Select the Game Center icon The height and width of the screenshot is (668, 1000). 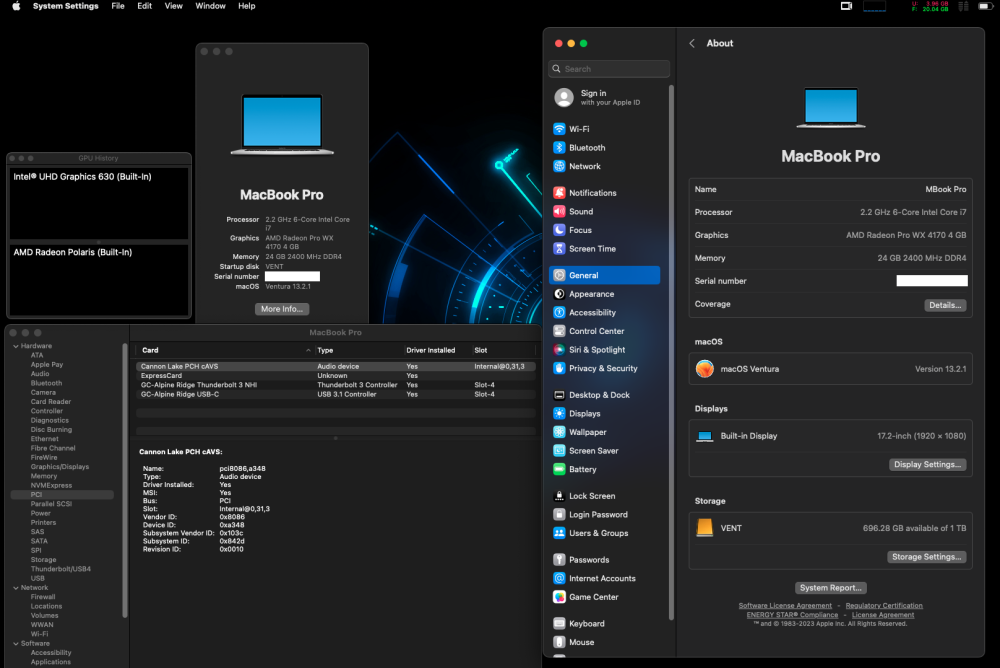[x=559, y=597]
